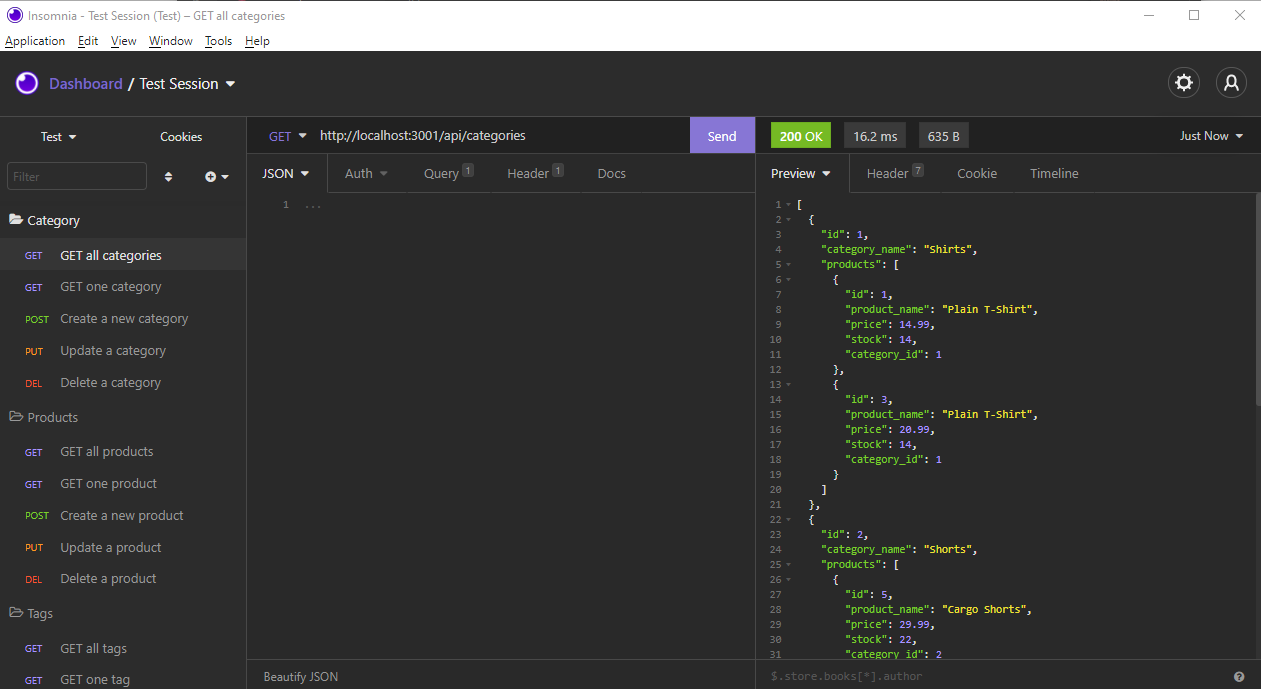The height and width of the screenshot is (689, 1261).
Task: Click the 635 B response size badge
Action: (944, 136)
